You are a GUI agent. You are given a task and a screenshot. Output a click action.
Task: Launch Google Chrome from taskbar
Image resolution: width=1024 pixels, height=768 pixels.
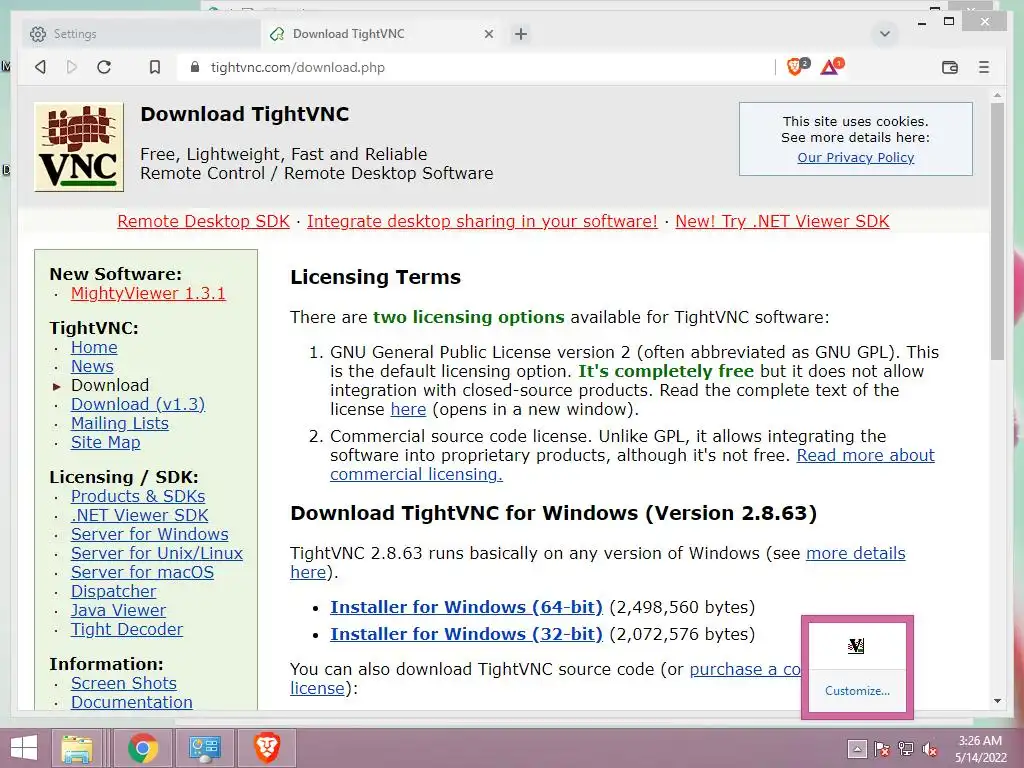pos(143,748)
